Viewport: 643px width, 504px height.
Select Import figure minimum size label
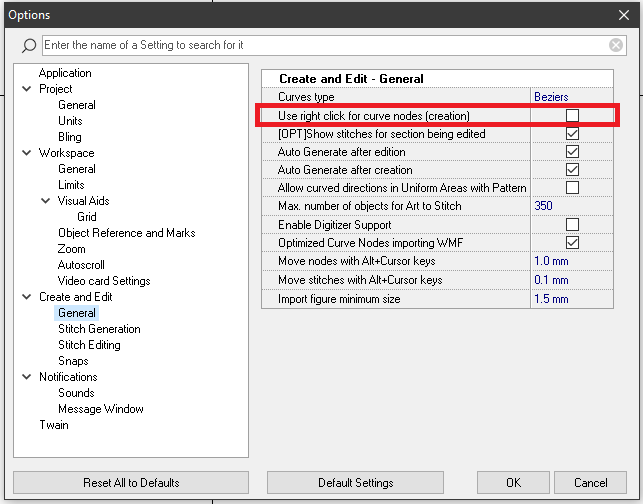[339, 299]
